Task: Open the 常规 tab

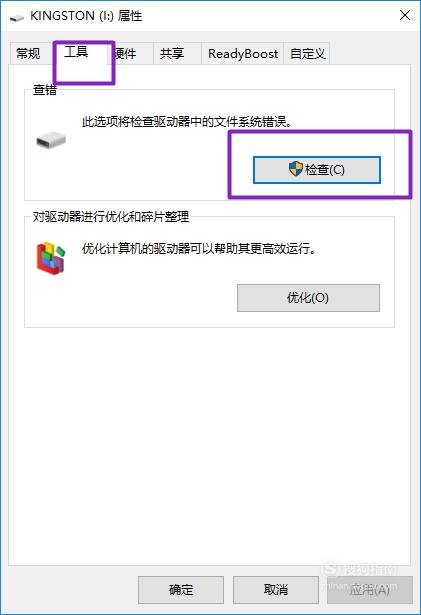Action: click(28, 53)
